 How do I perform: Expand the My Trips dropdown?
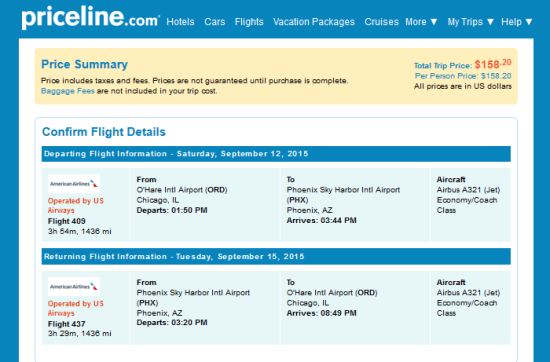tap(471, 22)
